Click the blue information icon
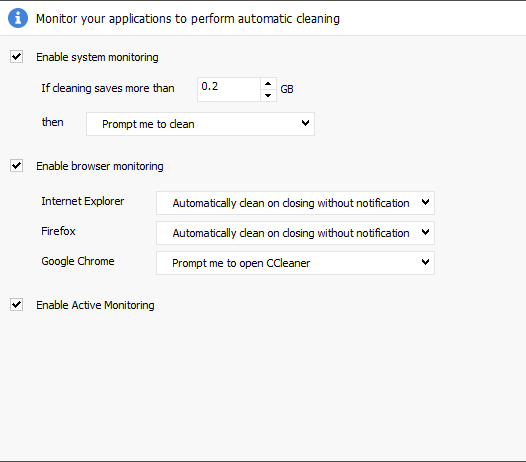This screenshot has width=526, height=462. pyautogui.click(x=18, y=18)
